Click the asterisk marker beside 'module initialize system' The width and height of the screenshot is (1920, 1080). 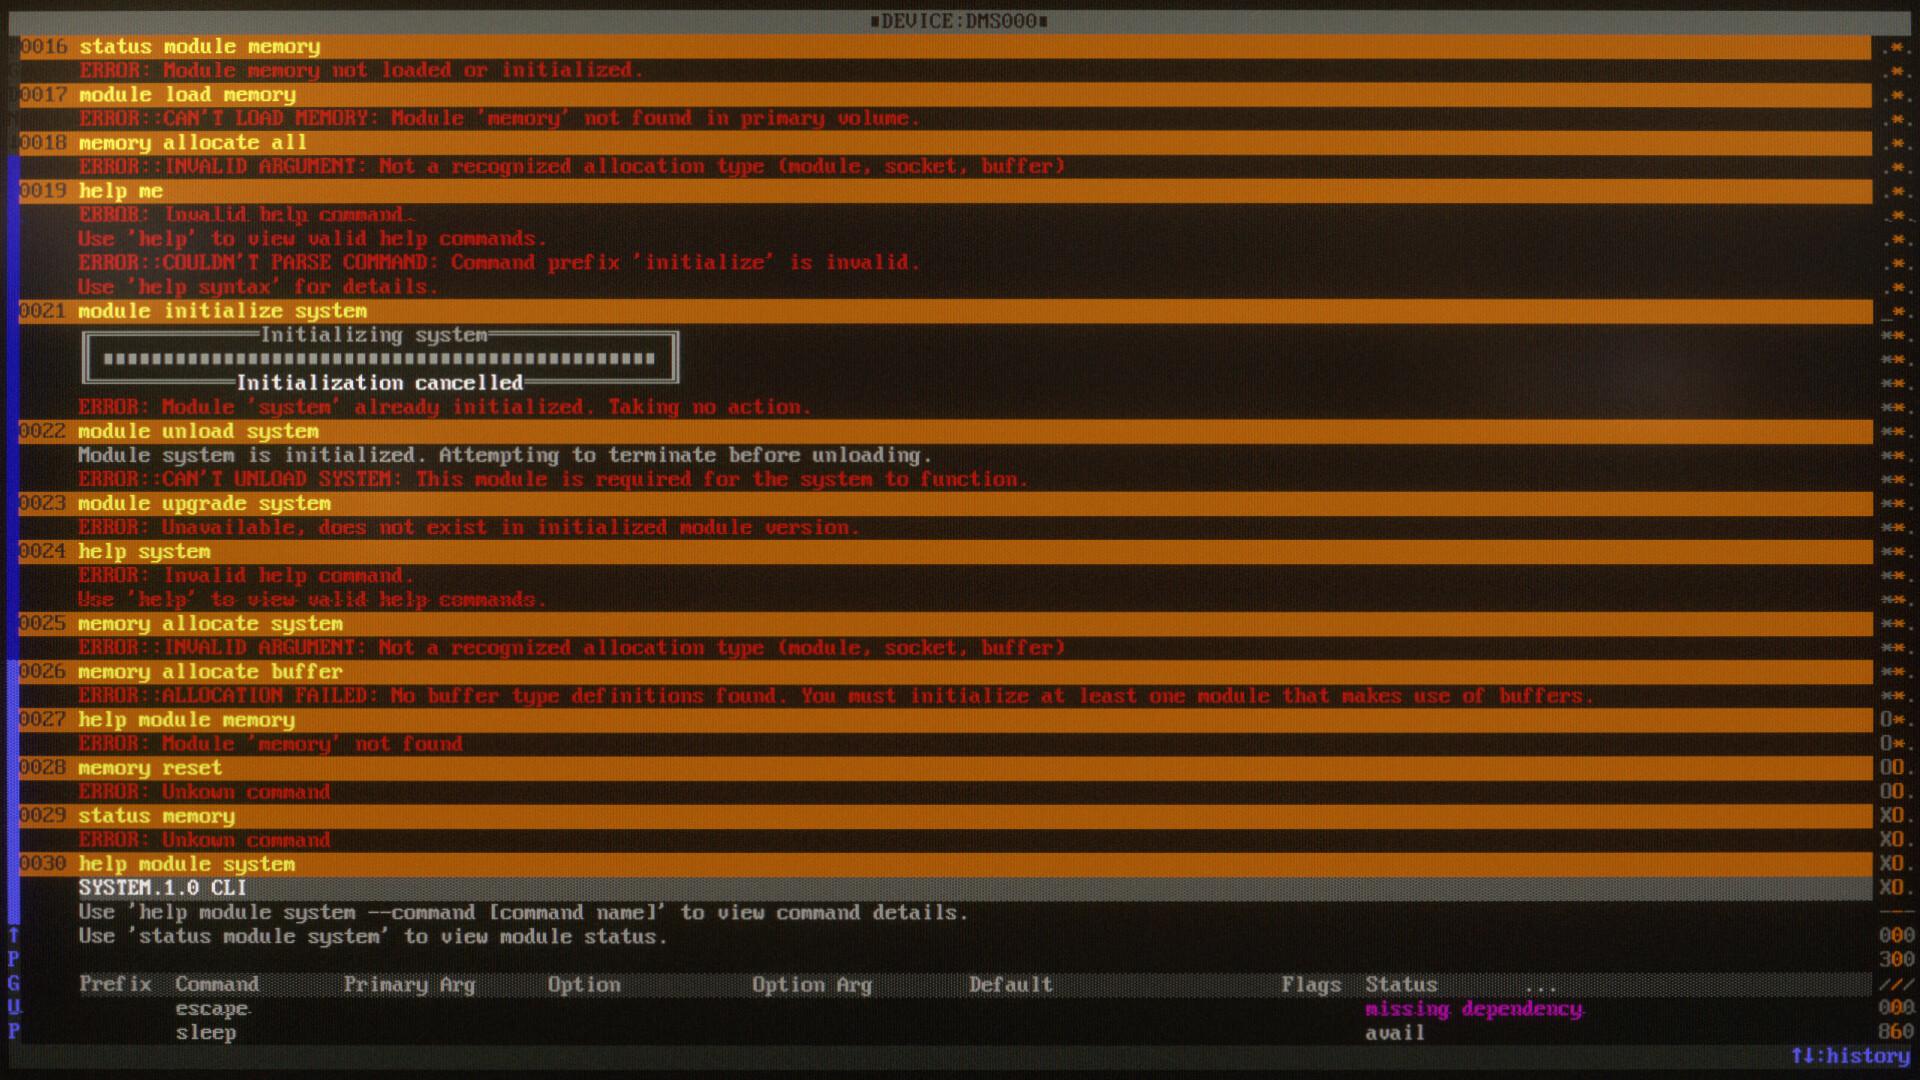(x=1899, y=311)
